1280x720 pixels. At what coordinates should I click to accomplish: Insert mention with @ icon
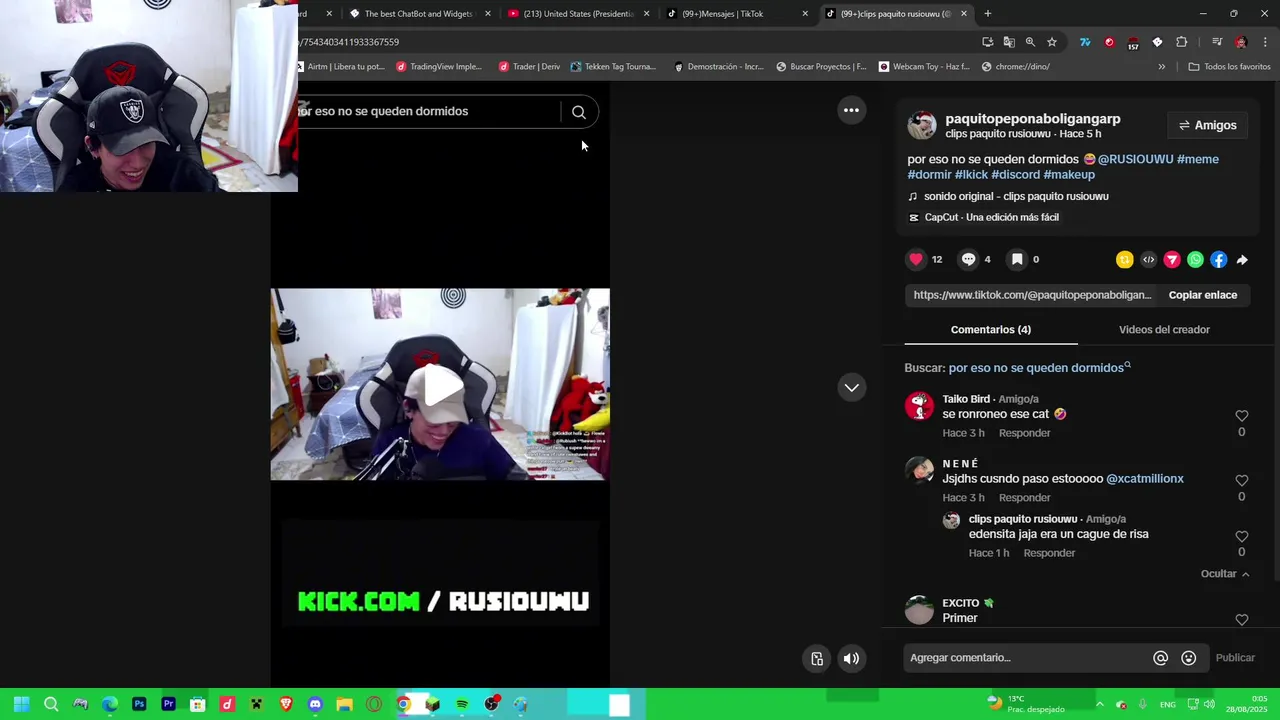1160,658
